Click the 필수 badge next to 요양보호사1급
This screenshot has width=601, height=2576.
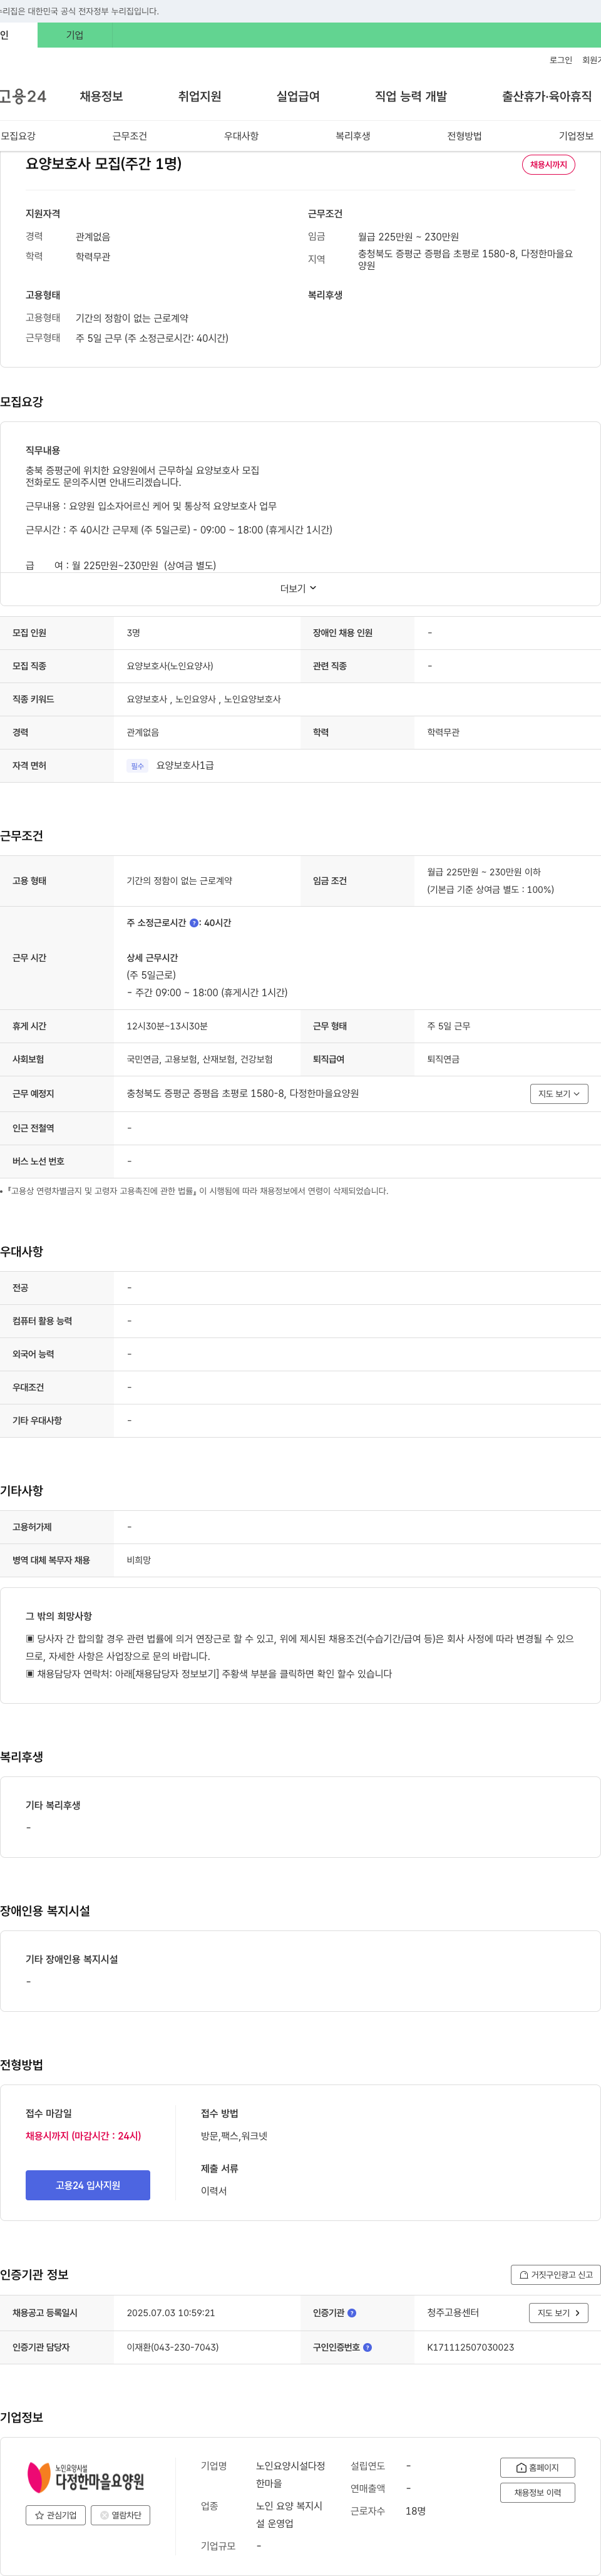(138, 766)
